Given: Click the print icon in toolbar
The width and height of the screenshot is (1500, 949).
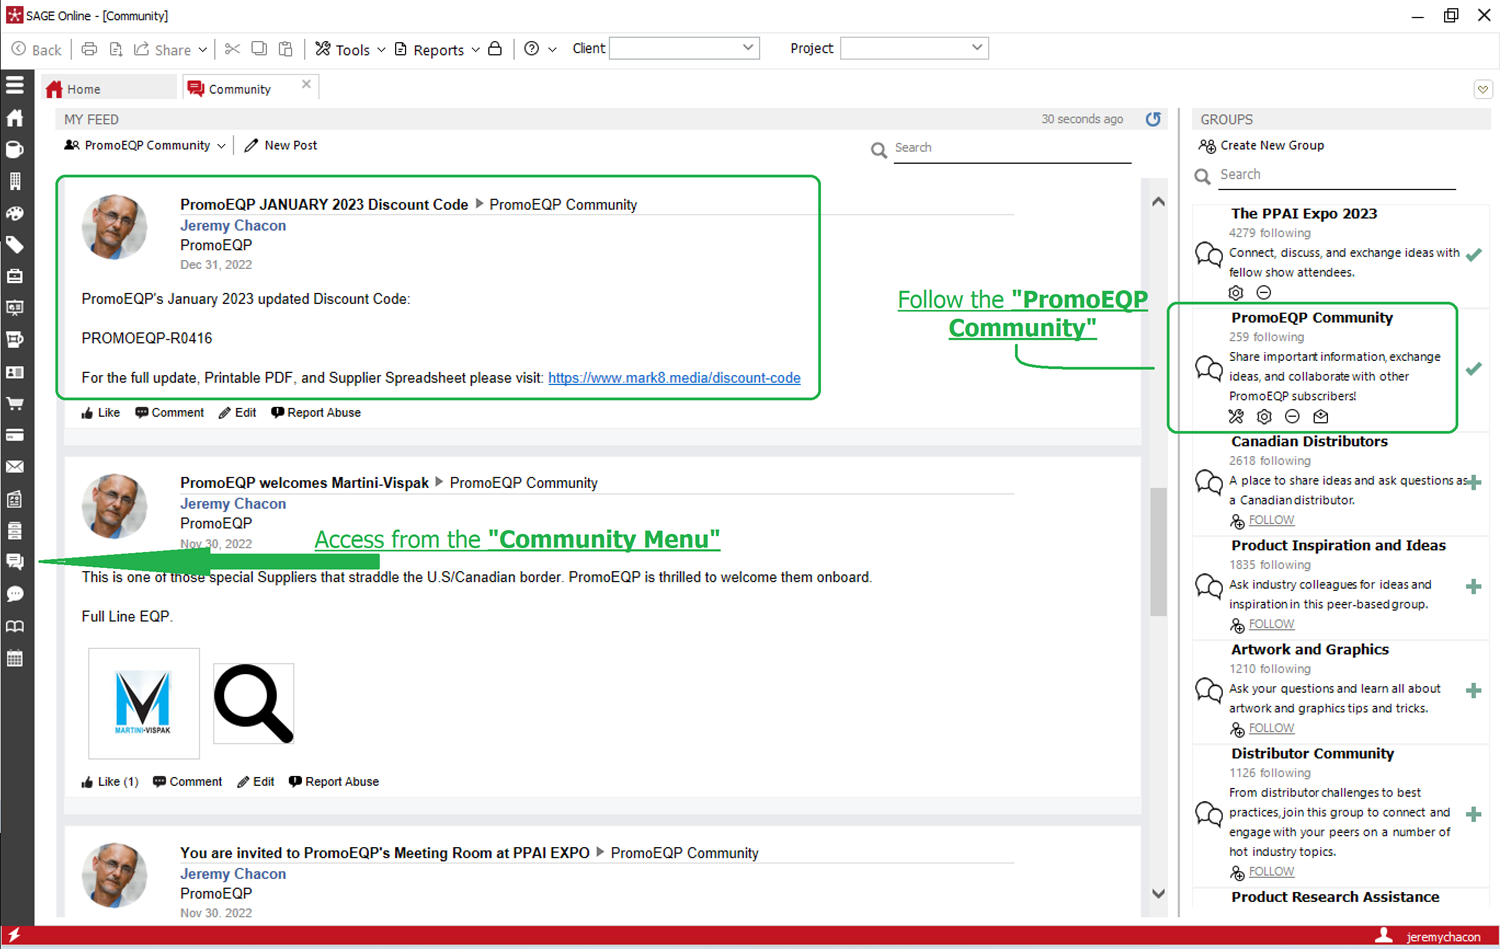Looking at the screenshot, I should pos(89,49).
